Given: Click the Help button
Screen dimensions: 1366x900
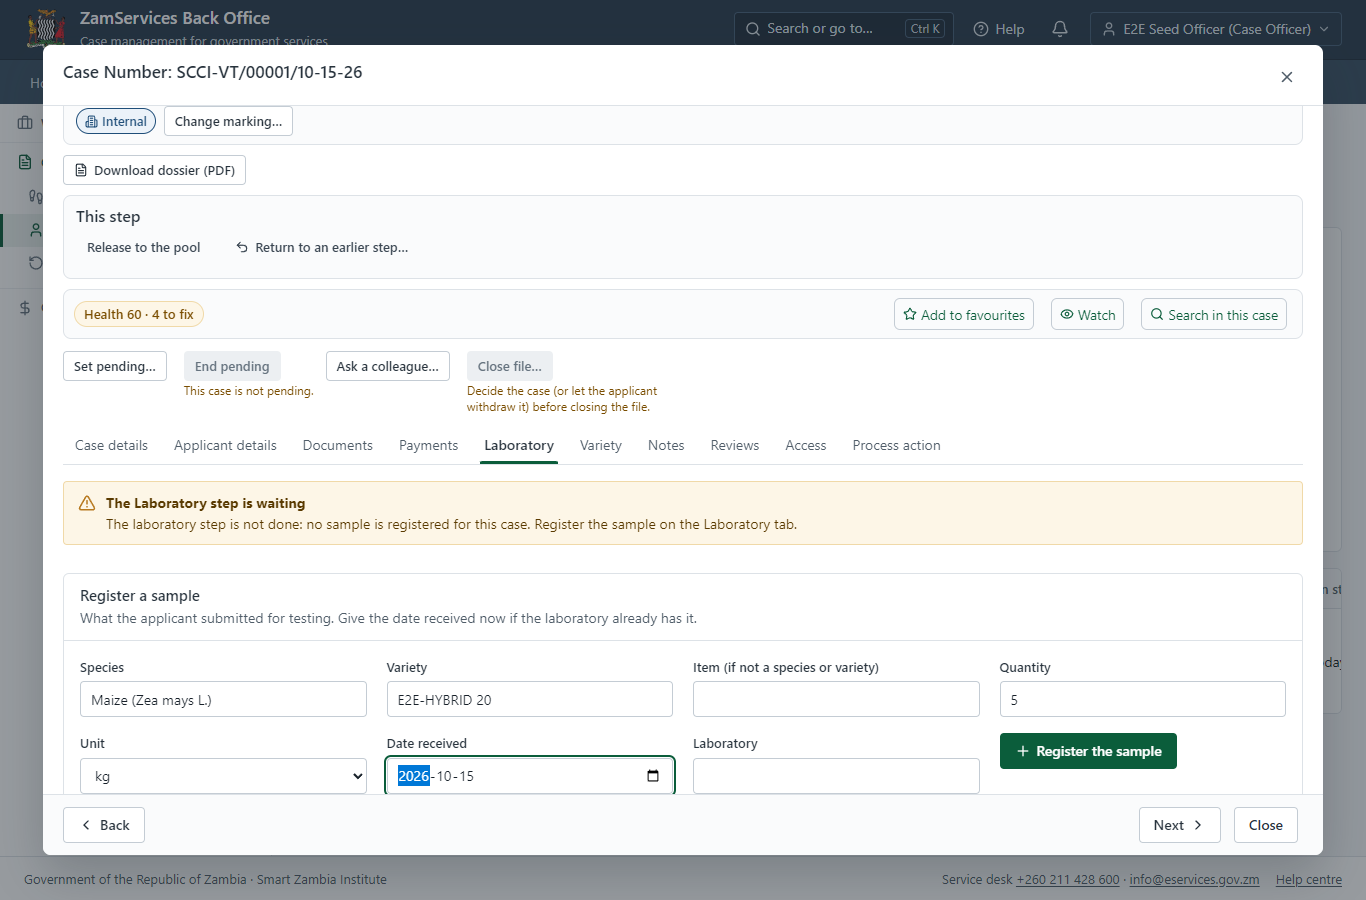Looking at the screenshot, I should [999, 29].
